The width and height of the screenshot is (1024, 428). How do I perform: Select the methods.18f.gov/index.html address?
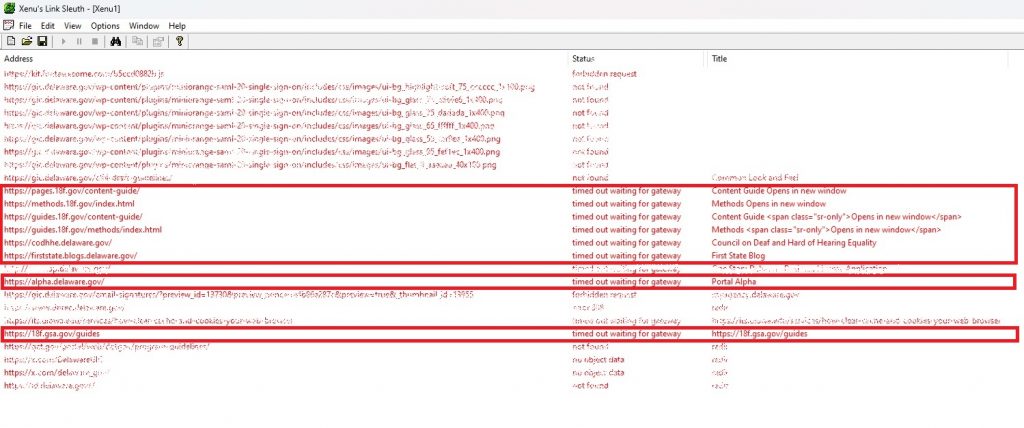pos(69,204)
